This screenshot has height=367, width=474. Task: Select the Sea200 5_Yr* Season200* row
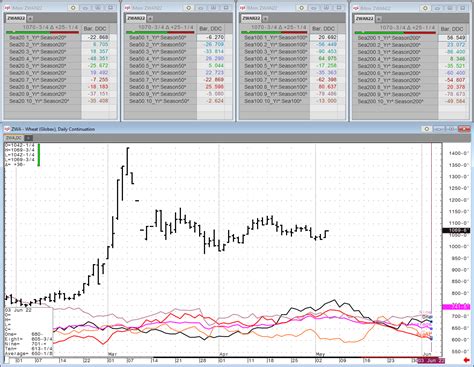click(x=396, y=66)
